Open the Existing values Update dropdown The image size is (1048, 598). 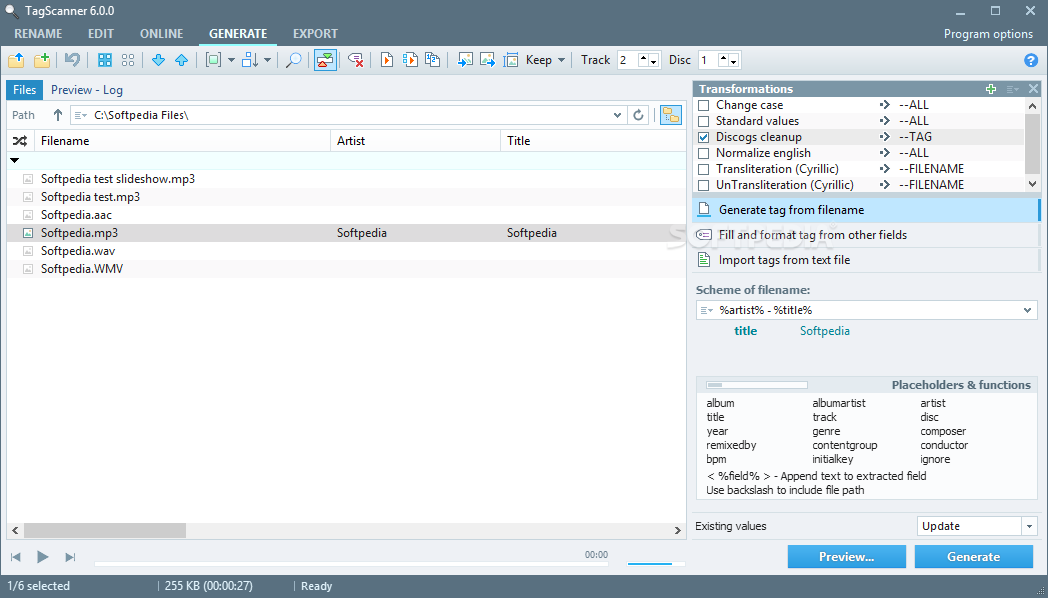click(1029, 527)
